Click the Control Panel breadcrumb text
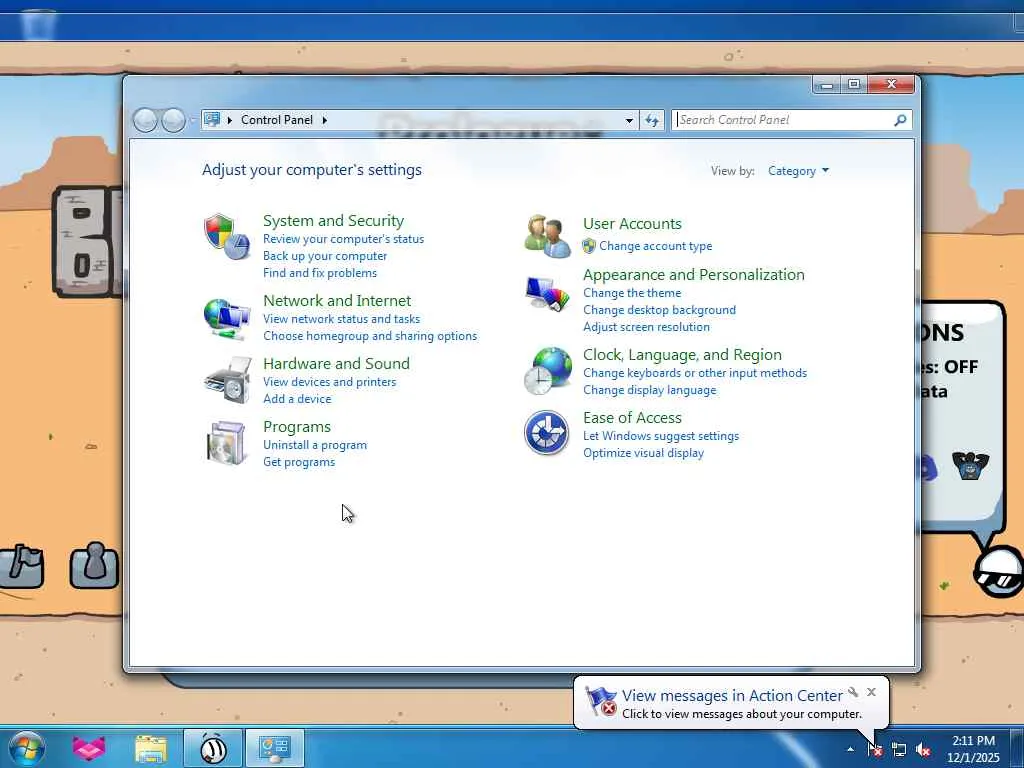Image resolution: width=1024 pixels, height=768 pixels. (x=277, y=120)
